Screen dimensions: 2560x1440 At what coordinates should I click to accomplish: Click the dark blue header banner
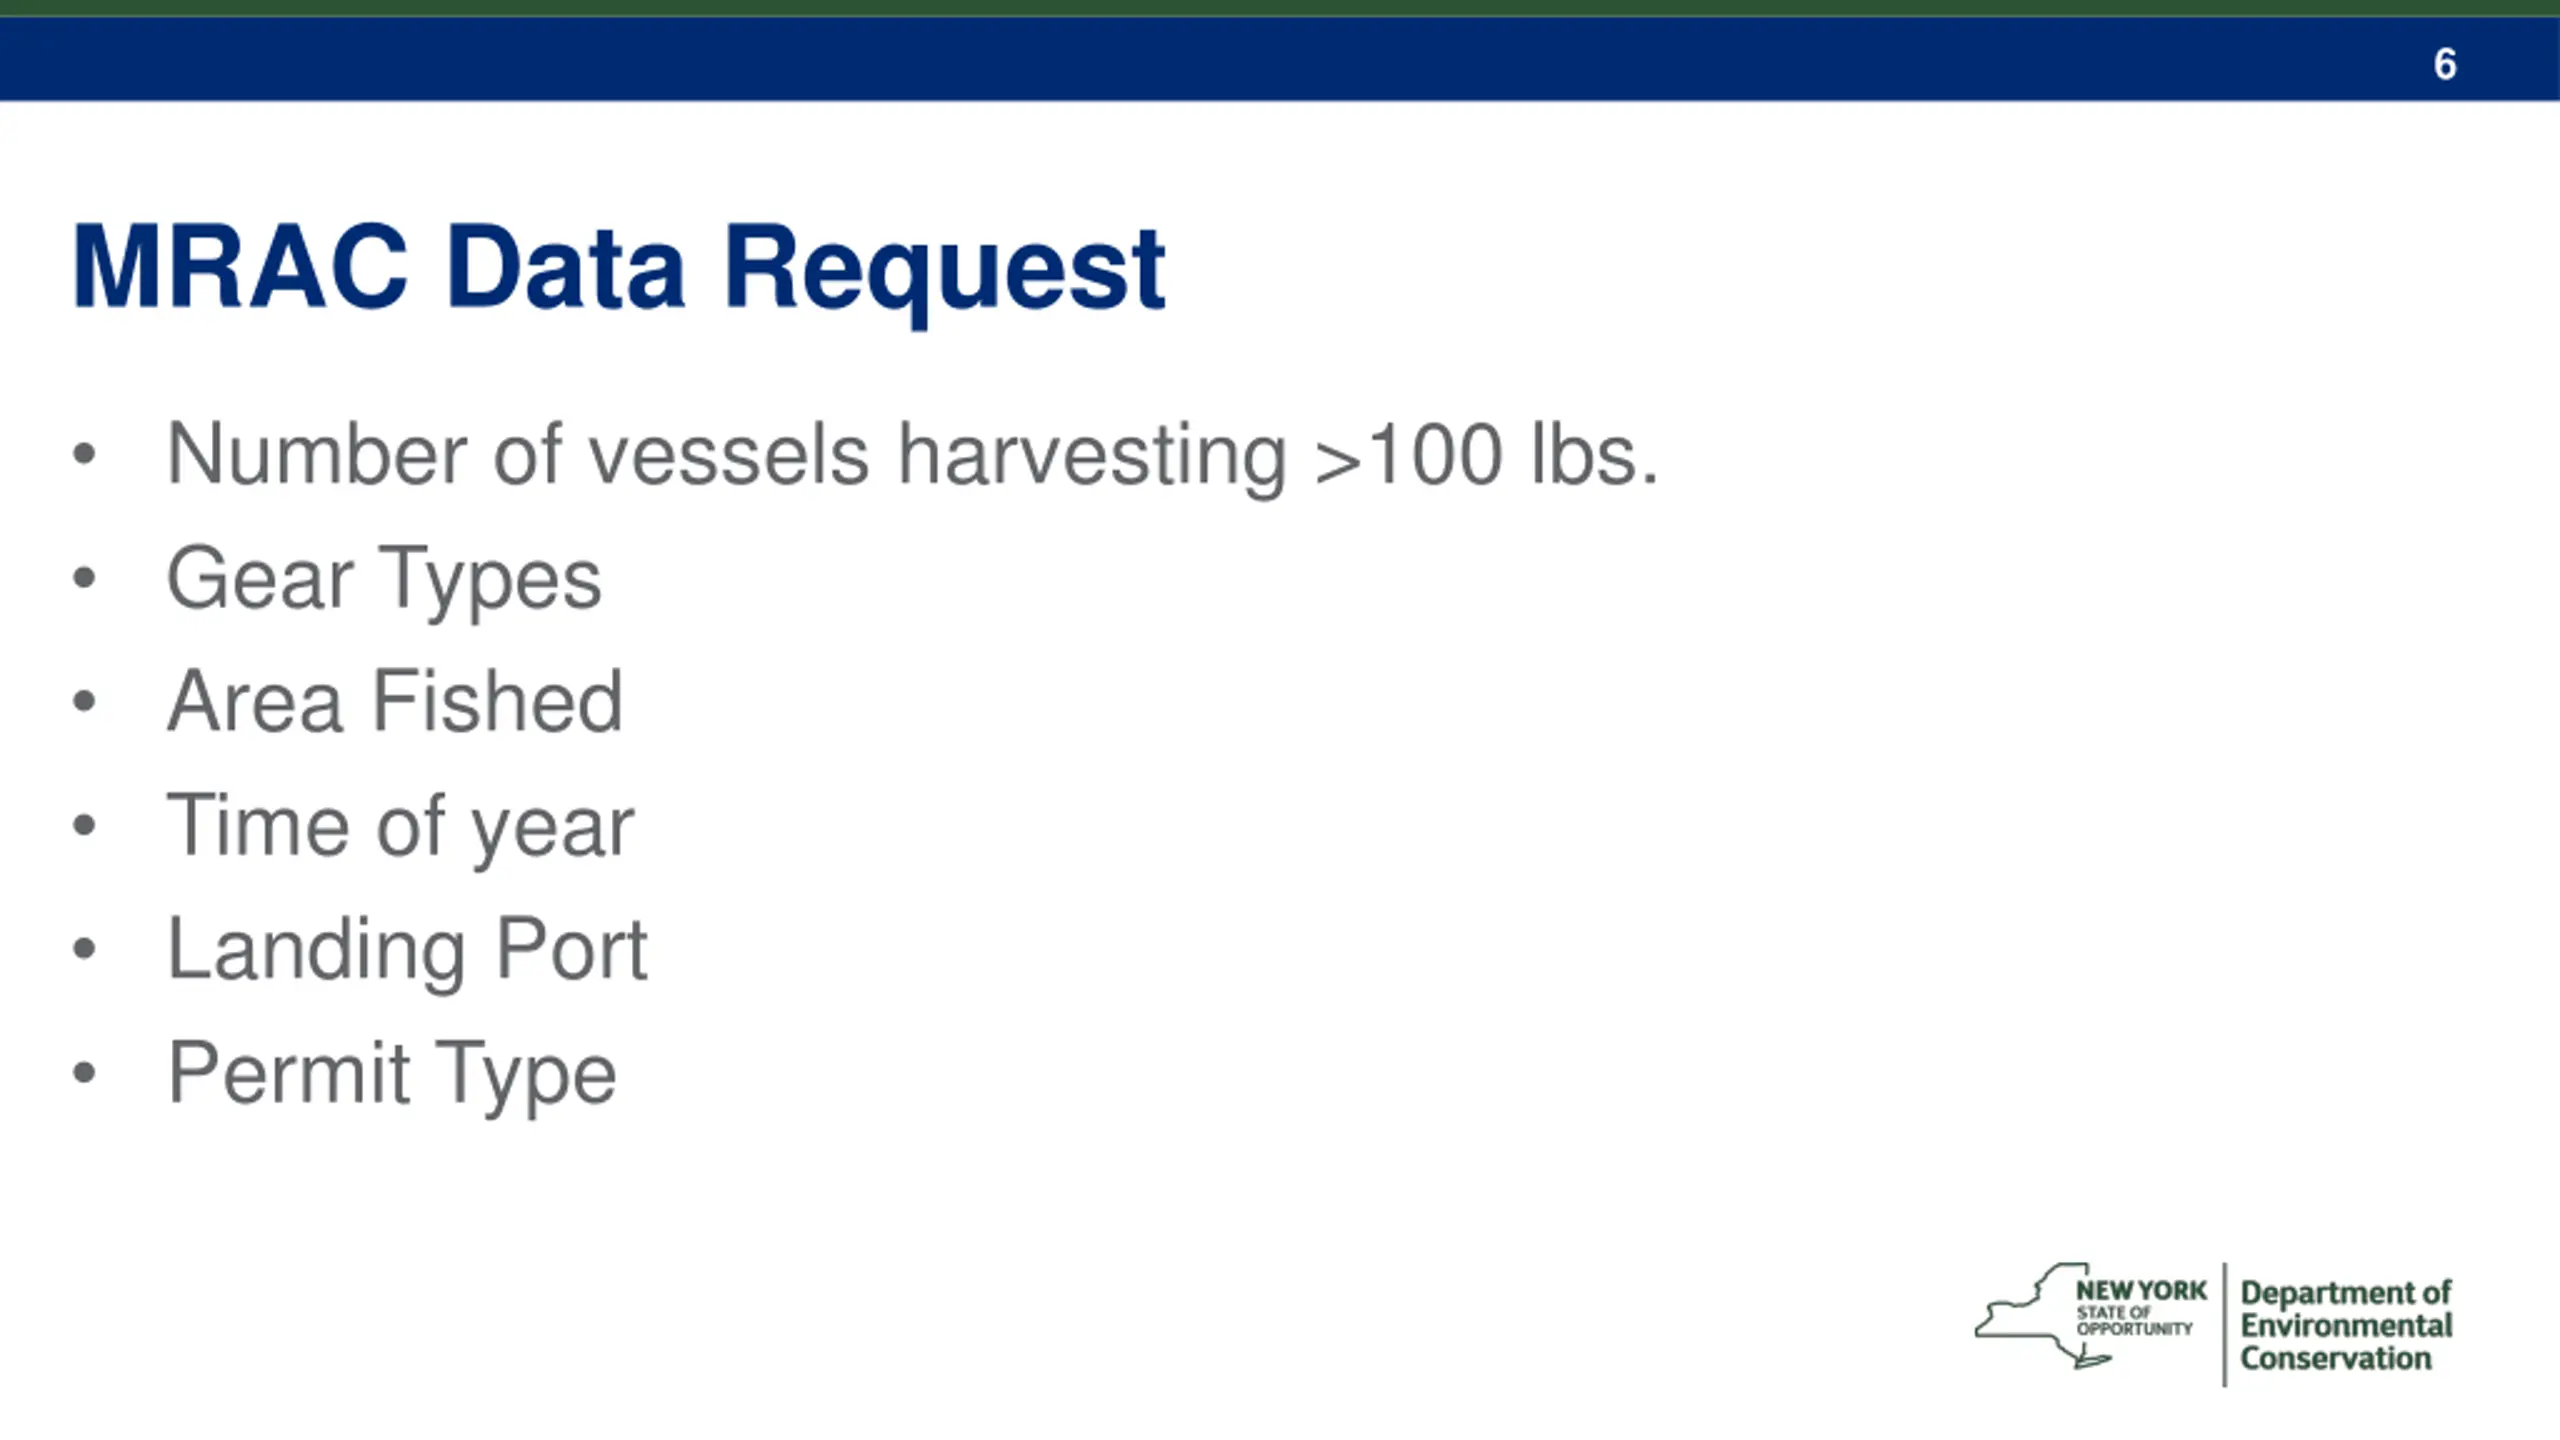tap(1280, 59)
